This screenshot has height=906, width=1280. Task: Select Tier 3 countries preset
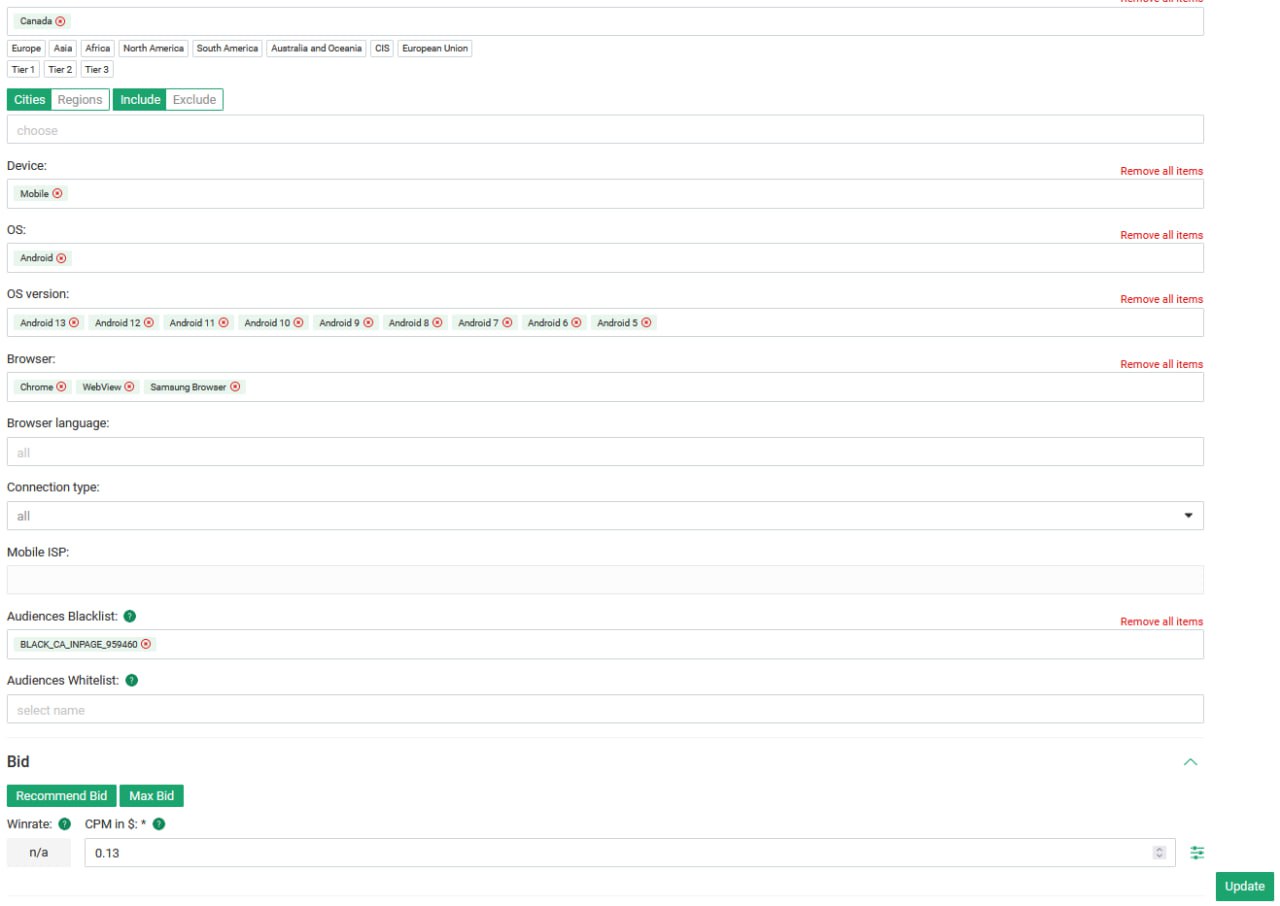click(97, 70)
